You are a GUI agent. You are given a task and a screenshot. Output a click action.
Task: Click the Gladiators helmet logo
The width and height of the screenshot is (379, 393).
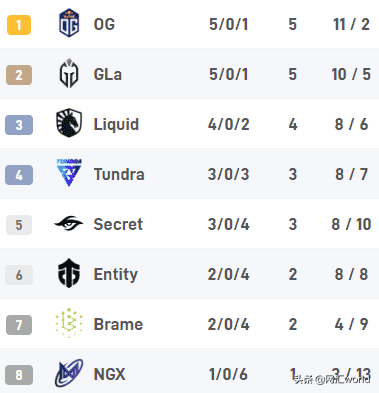[69, 73]
